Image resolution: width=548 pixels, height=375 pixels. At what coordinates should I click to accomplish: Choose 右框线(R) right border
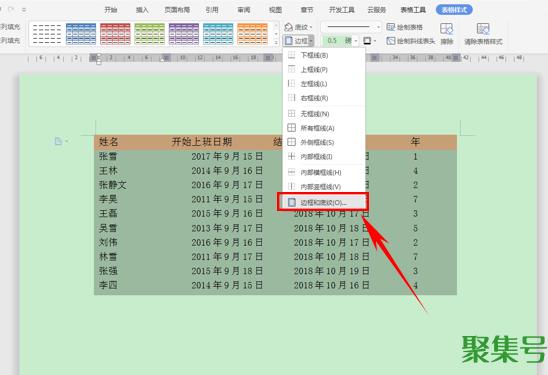click(x=324, y=98)
